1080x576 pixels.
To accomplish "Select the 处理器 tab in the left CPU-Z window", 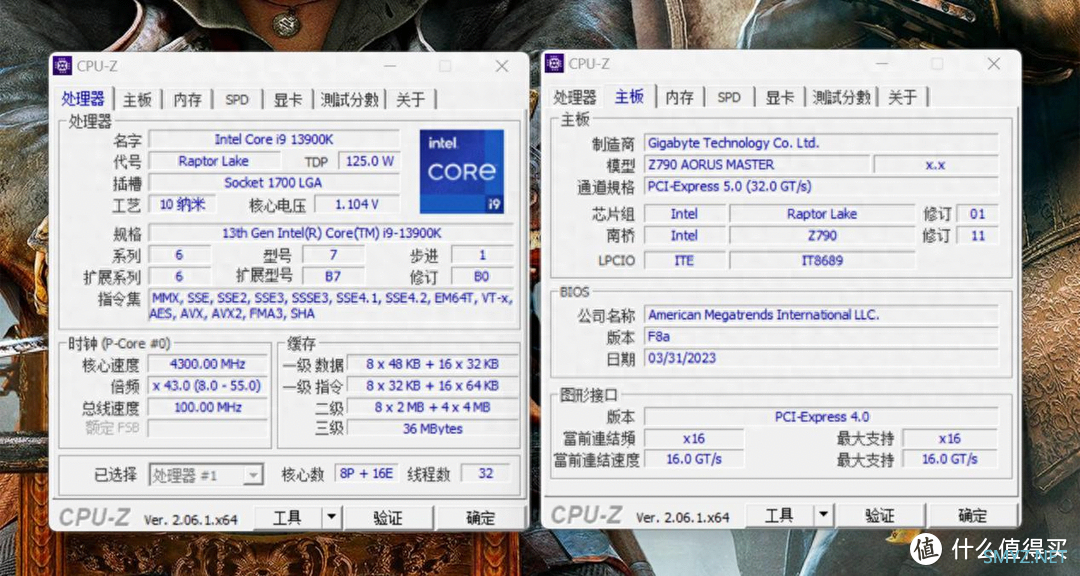I will (83, 99).
